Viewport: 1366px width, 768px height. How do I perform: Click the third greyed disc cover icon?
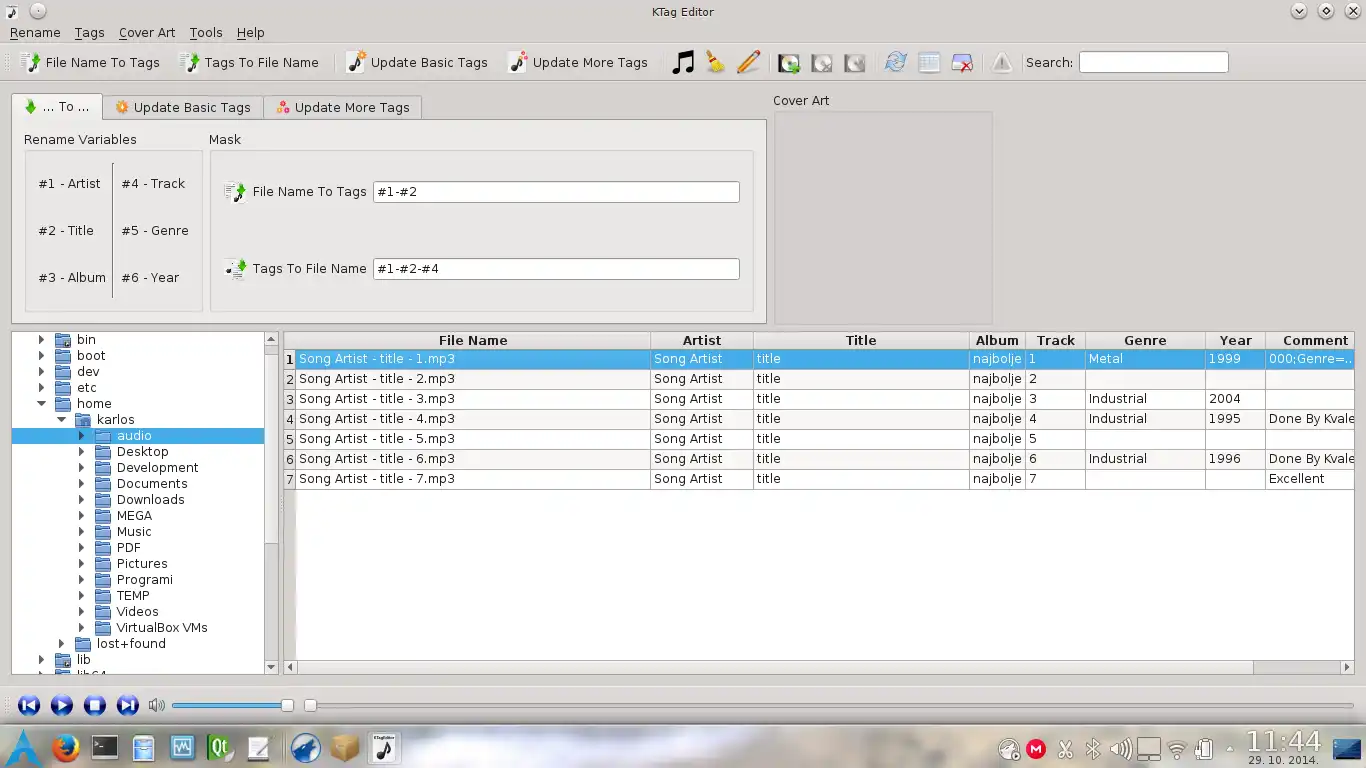tap(855, 63)
